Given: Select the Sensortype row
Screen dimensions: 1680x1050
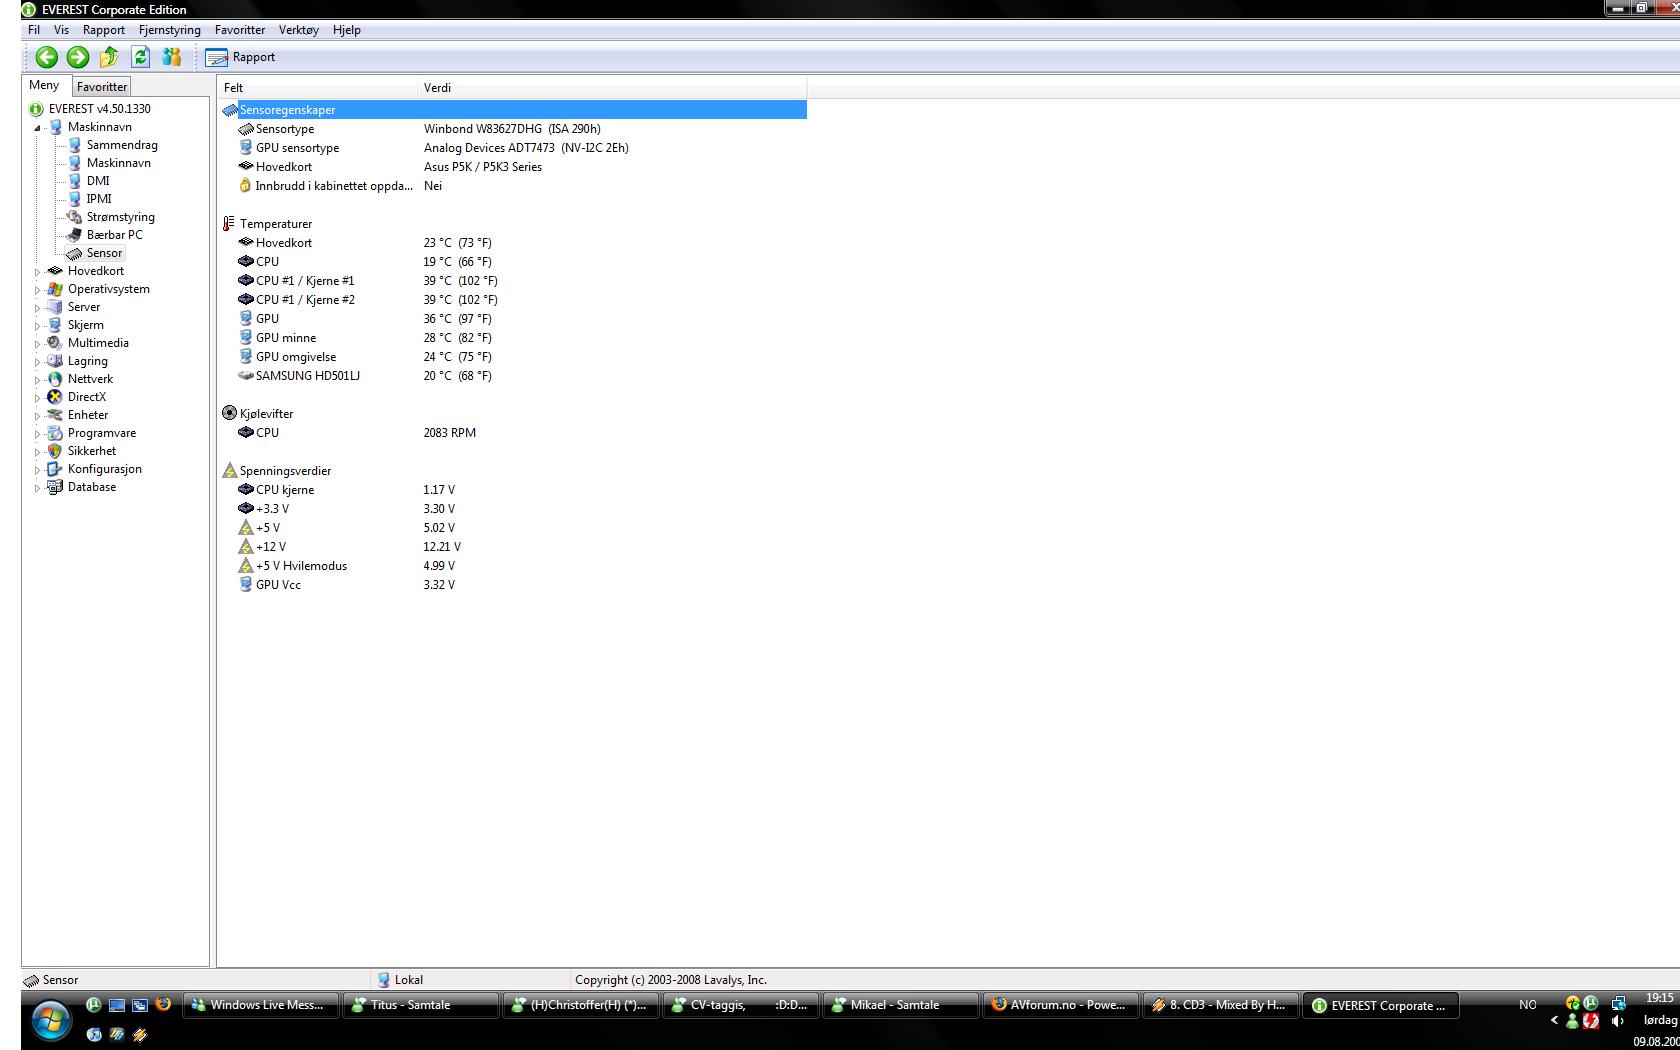Looking at the screenshot, I should [512, 129].
